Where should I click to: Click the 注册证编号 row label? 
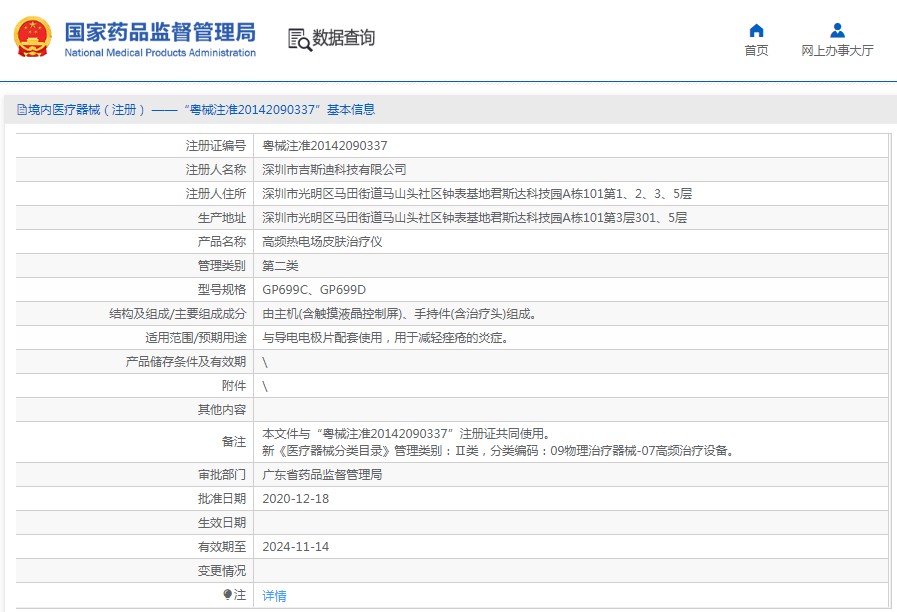pos(216,146)
